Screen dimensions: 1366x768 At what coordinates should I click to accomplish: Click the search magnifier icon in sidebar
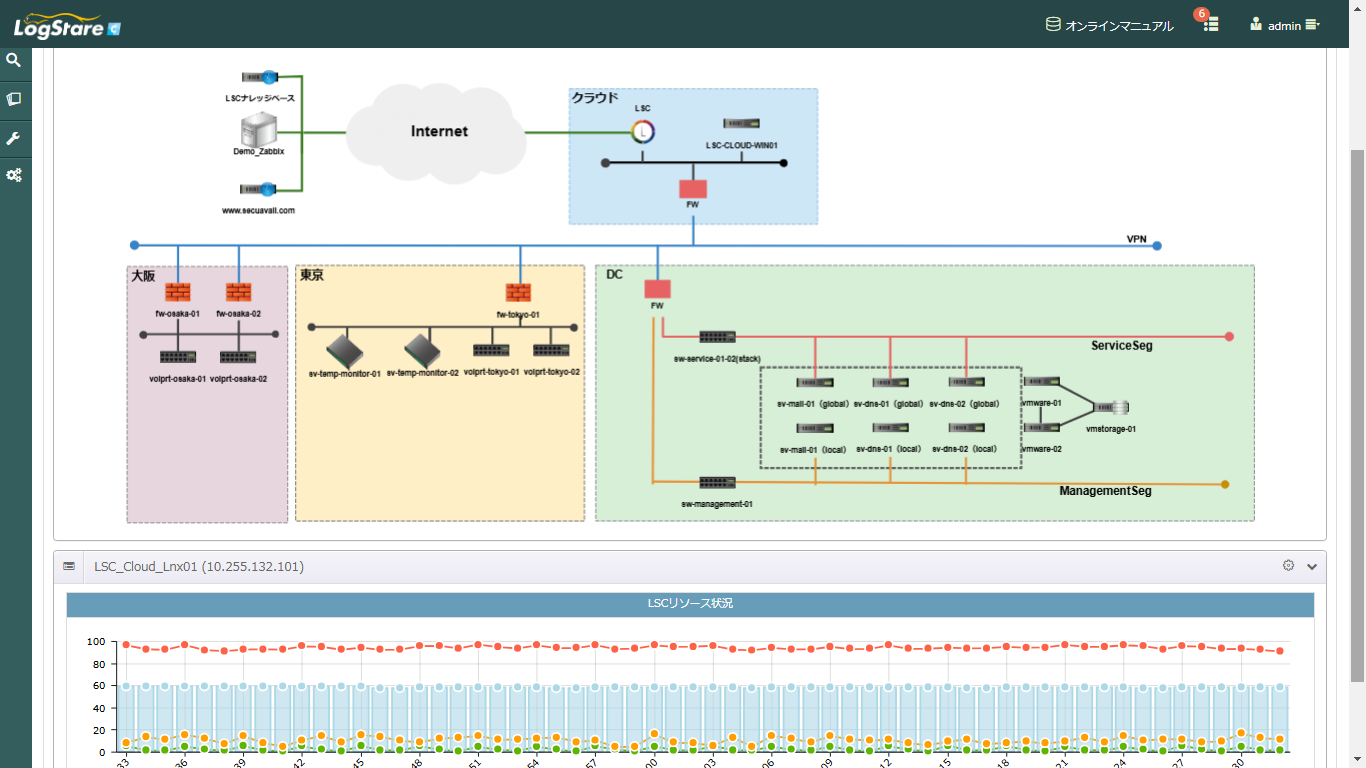pos(14,61)
